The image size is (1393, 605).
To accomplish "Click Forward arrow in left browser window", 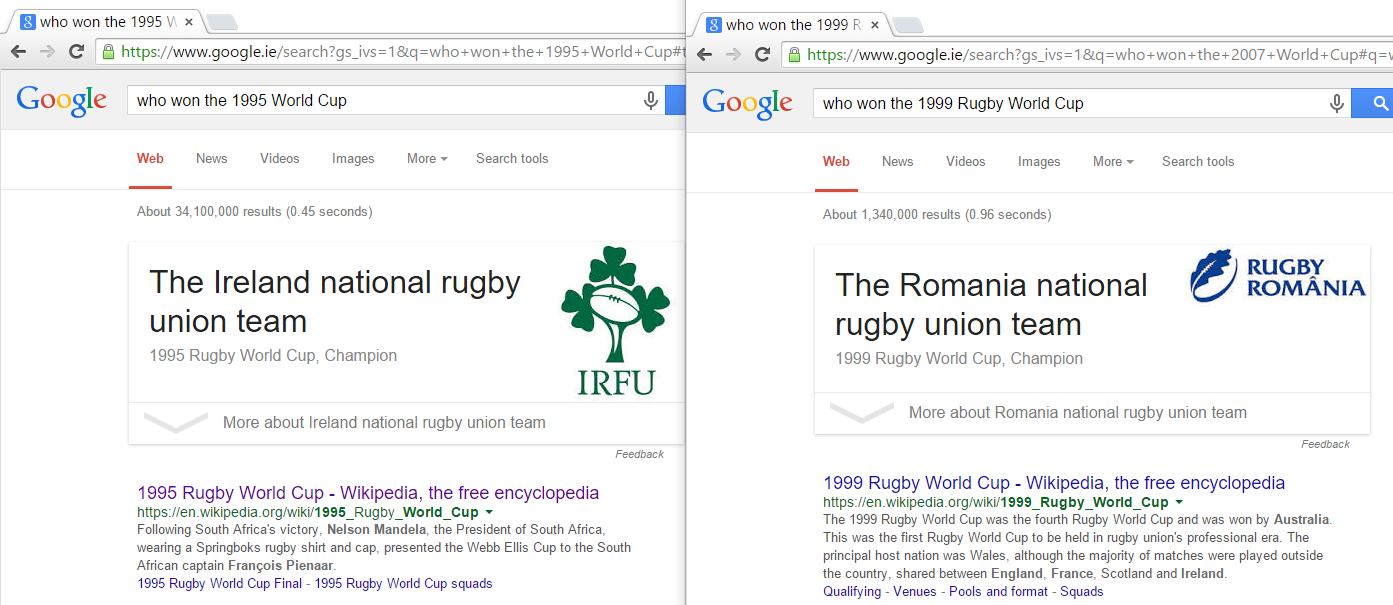I will point(47,51).
